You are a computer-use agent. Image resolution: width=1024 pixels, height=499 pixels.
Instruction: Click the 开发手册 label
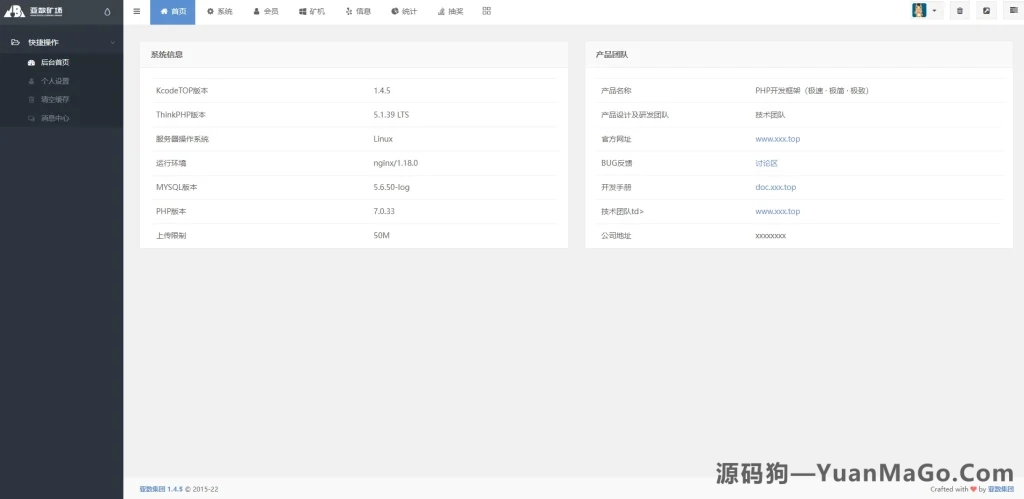click(x=616, y=187)
